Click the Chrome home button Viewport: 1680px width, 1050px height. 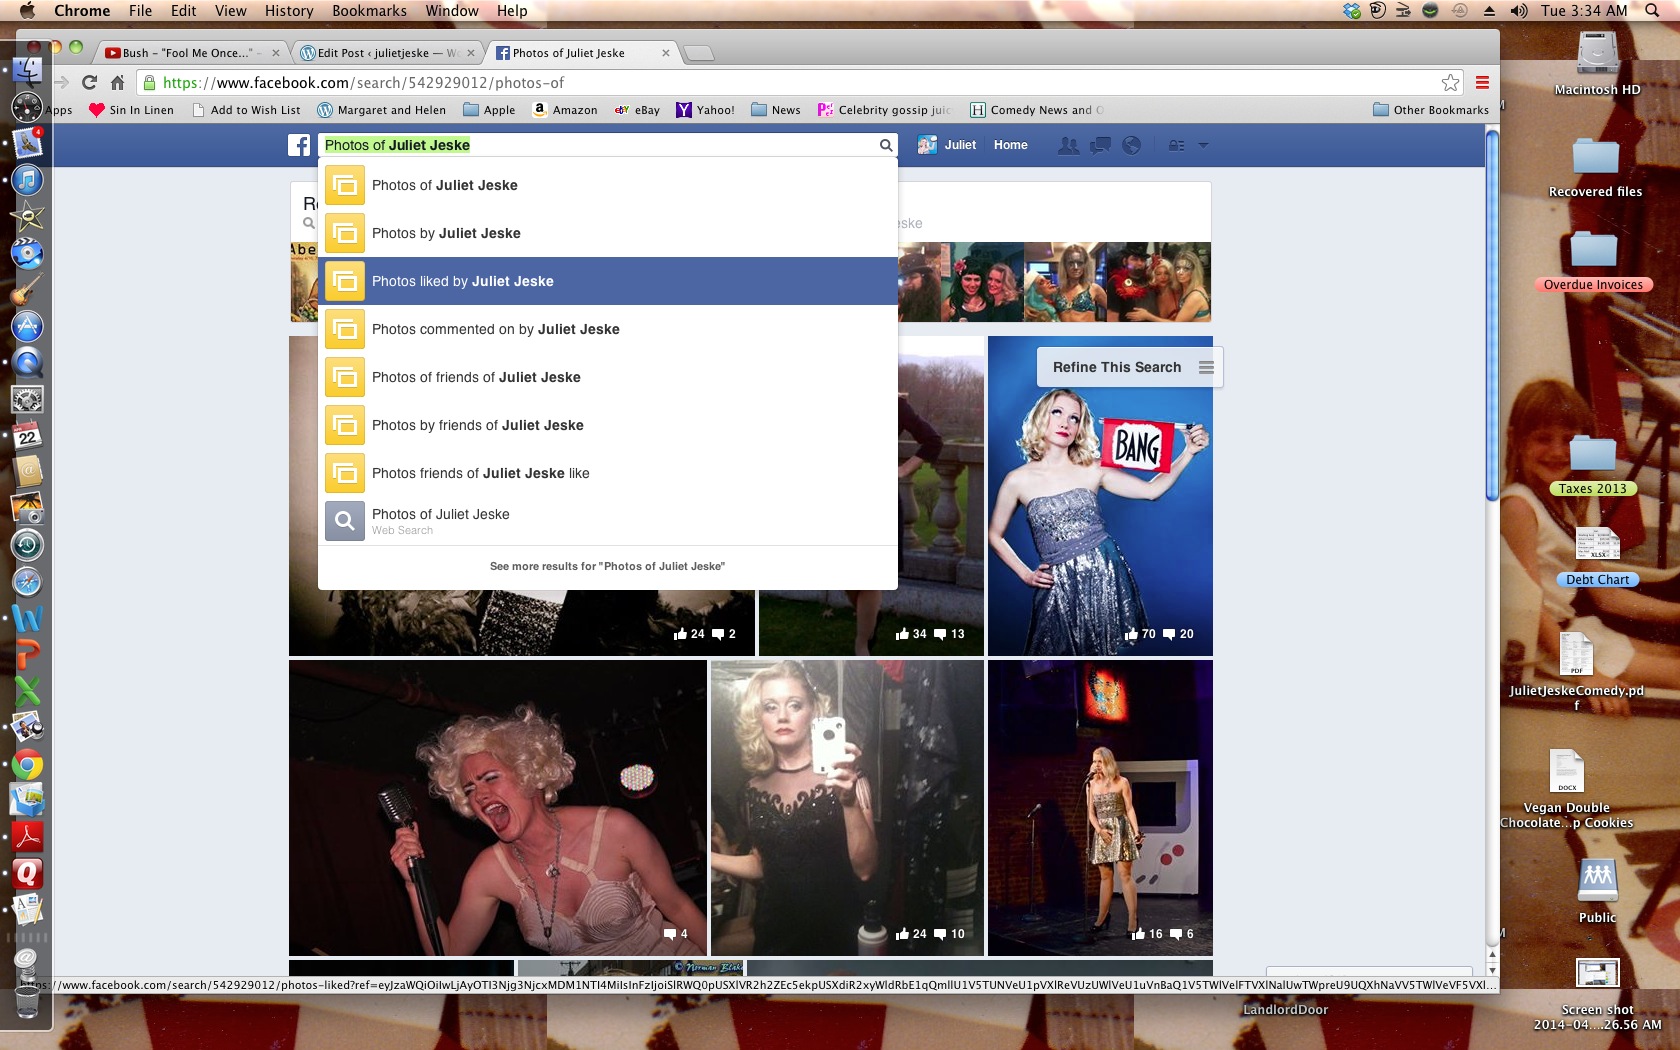[x=118, y=82]
